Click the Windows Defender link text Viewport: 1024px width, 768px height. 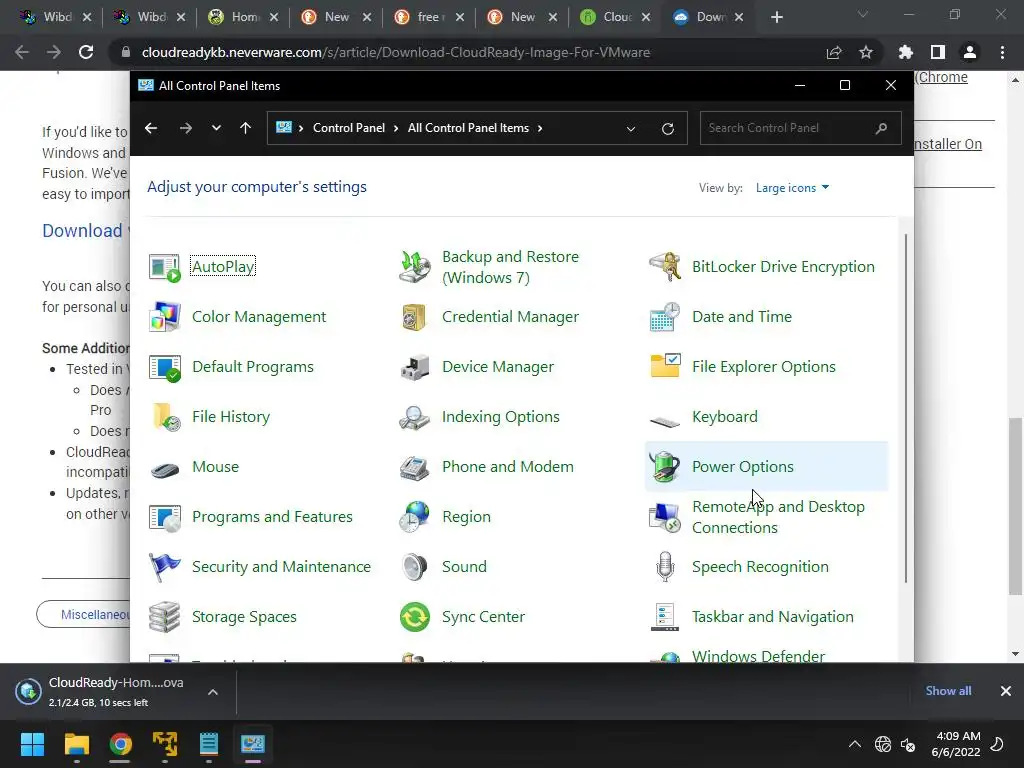click(758, 656)
